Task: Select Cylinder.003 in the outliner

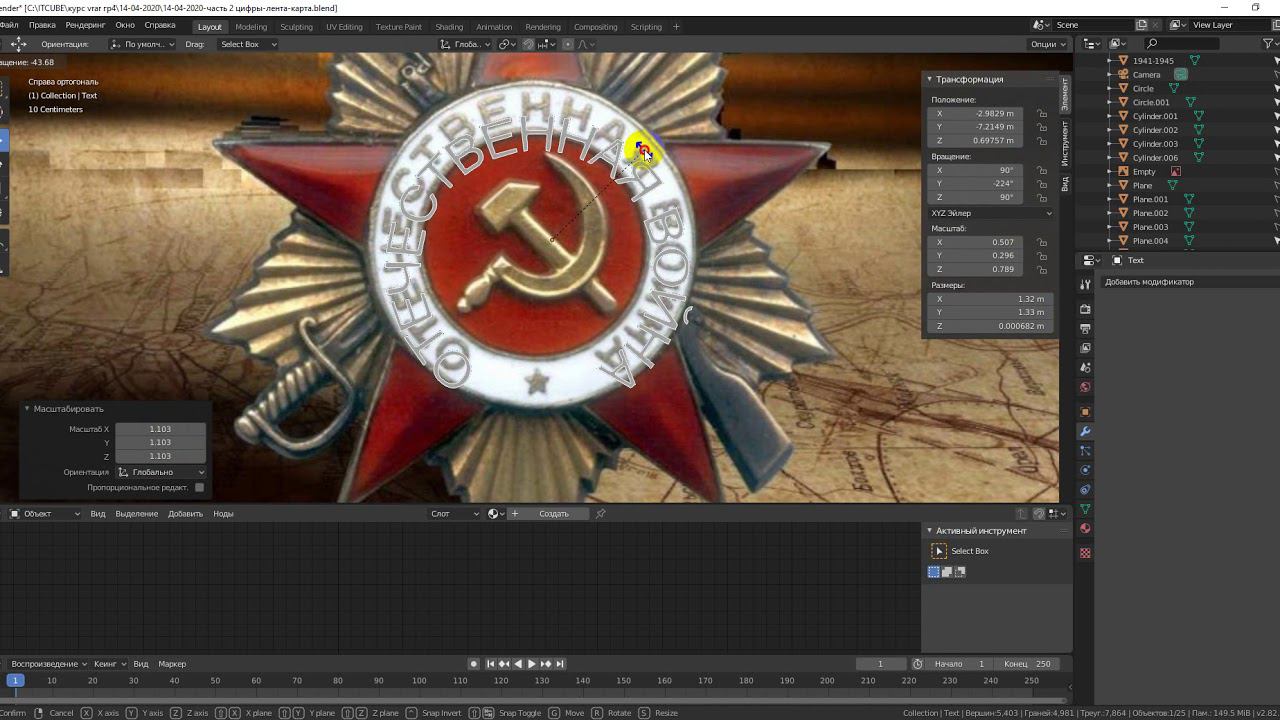Action: (1155, 144)
